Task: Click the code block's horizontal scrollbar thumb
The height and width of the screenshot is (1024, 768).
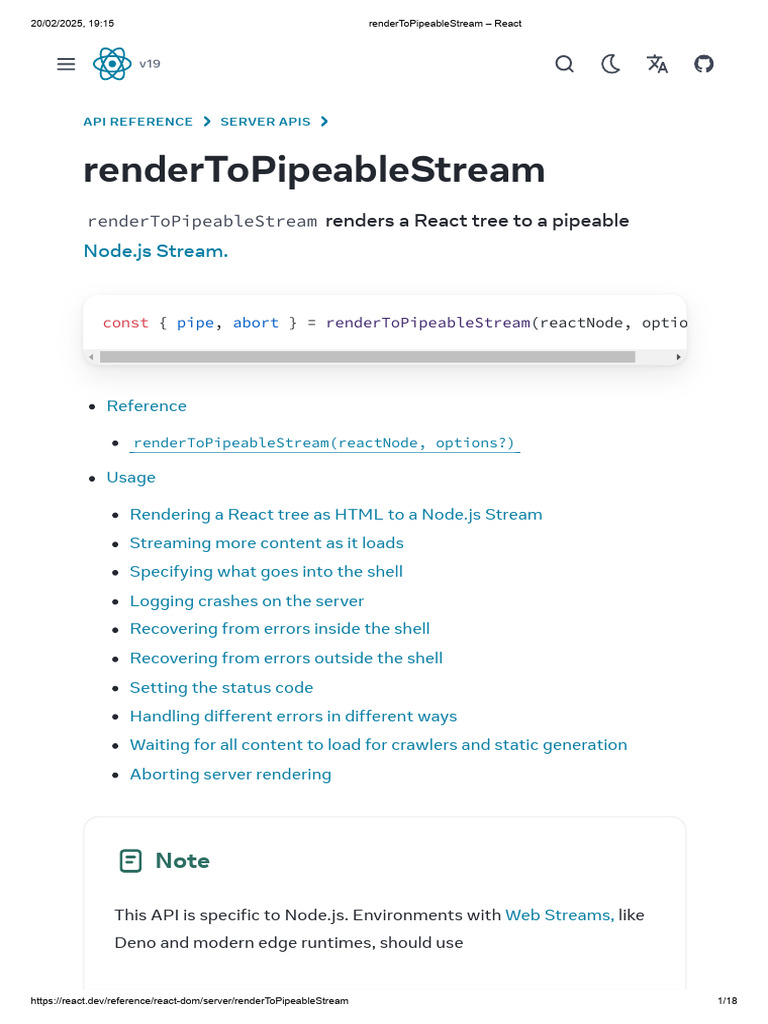Action: click(367, 357)
